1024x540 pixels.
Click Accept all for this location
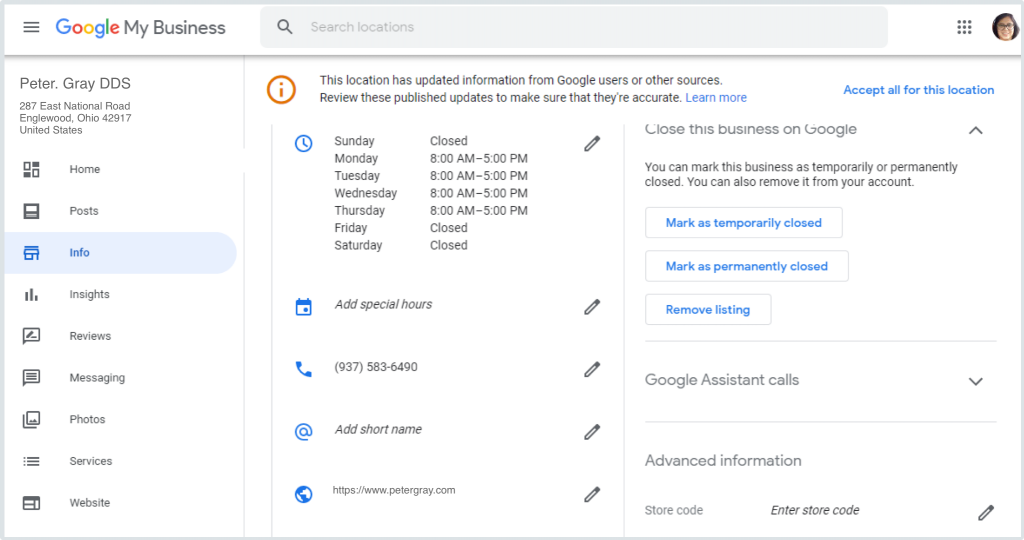click(918, 90)
